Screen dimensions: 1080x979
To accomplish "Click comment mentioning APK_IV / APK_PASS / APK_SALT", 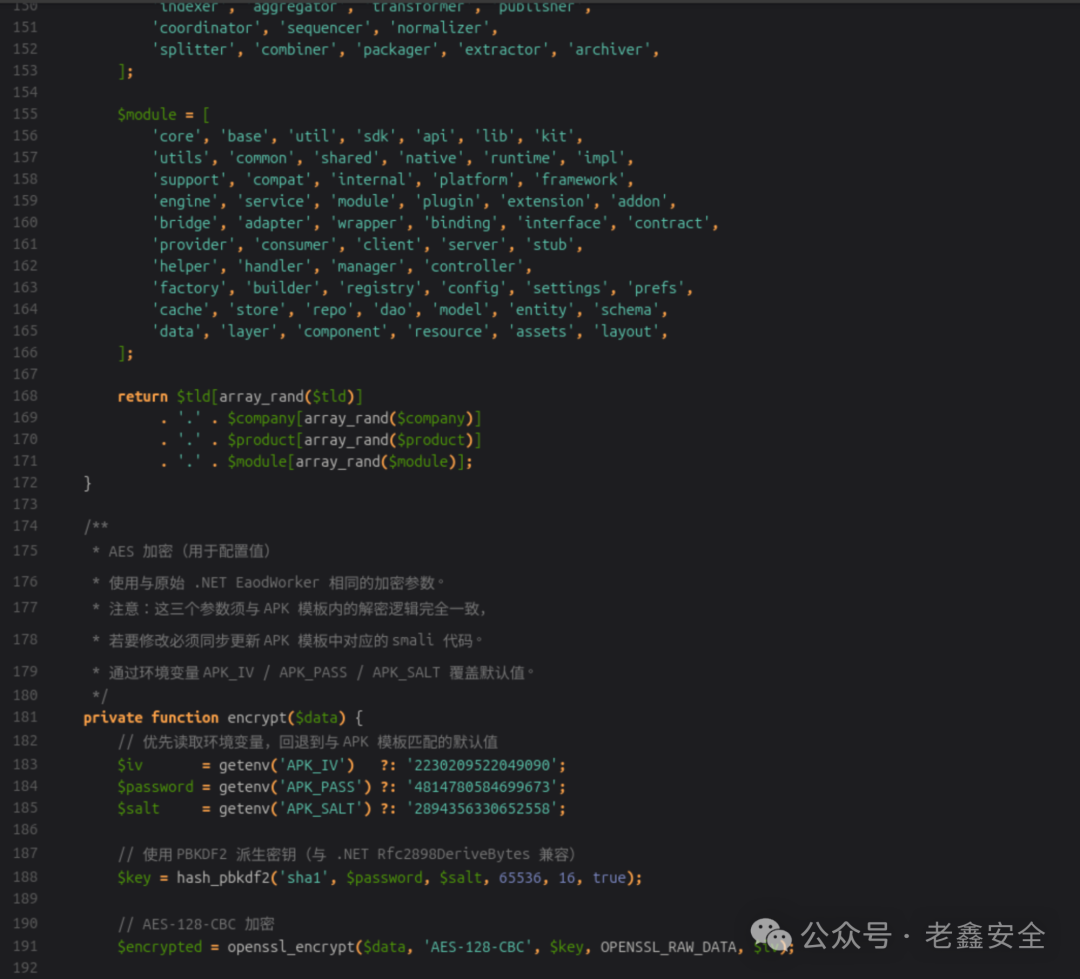I will (x=313, y=672).
